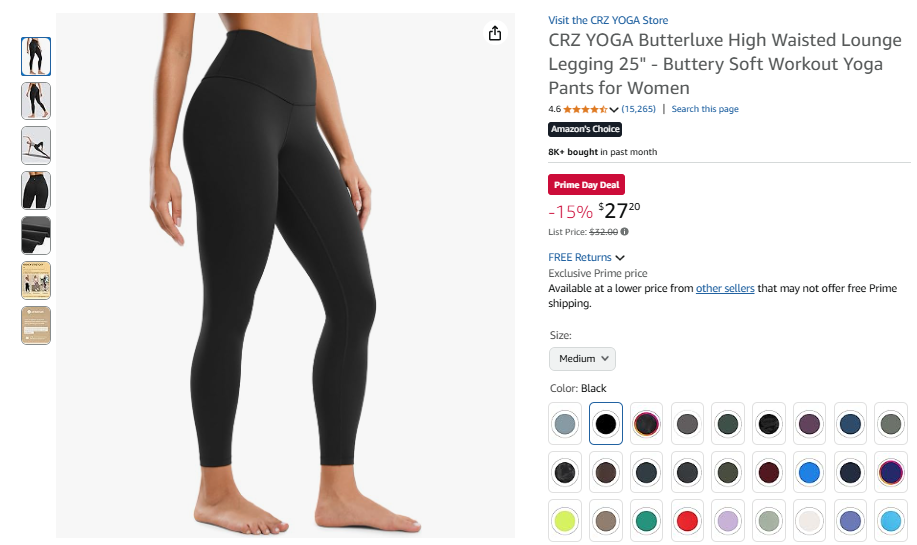Open the 15,265 ratings link

pos(638,109)
